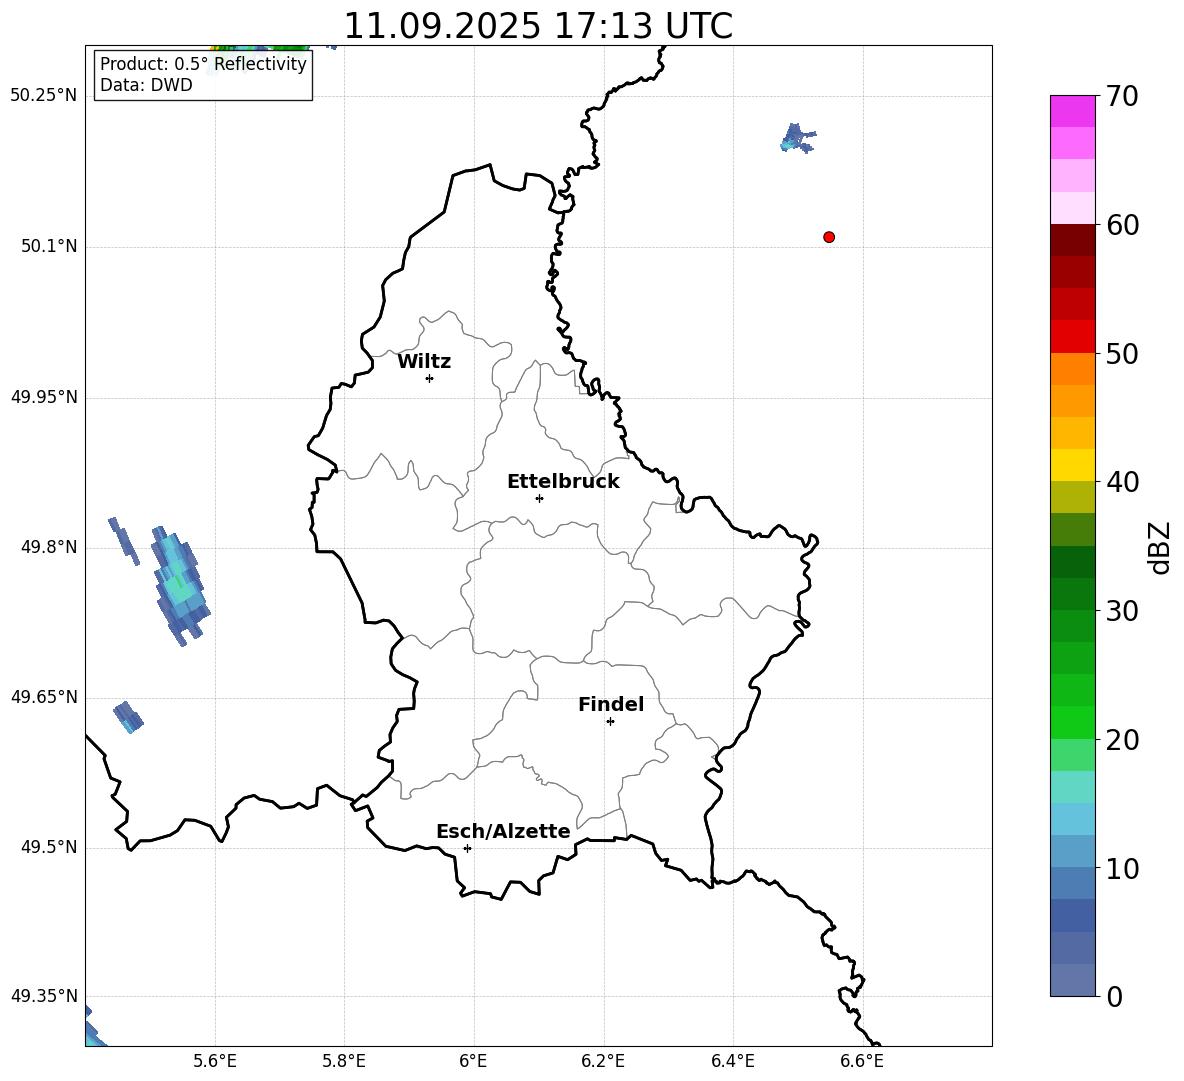1184x1081 pixels.
Task: Click the longitude label 5.6°E
Action: coord(215,1061)
